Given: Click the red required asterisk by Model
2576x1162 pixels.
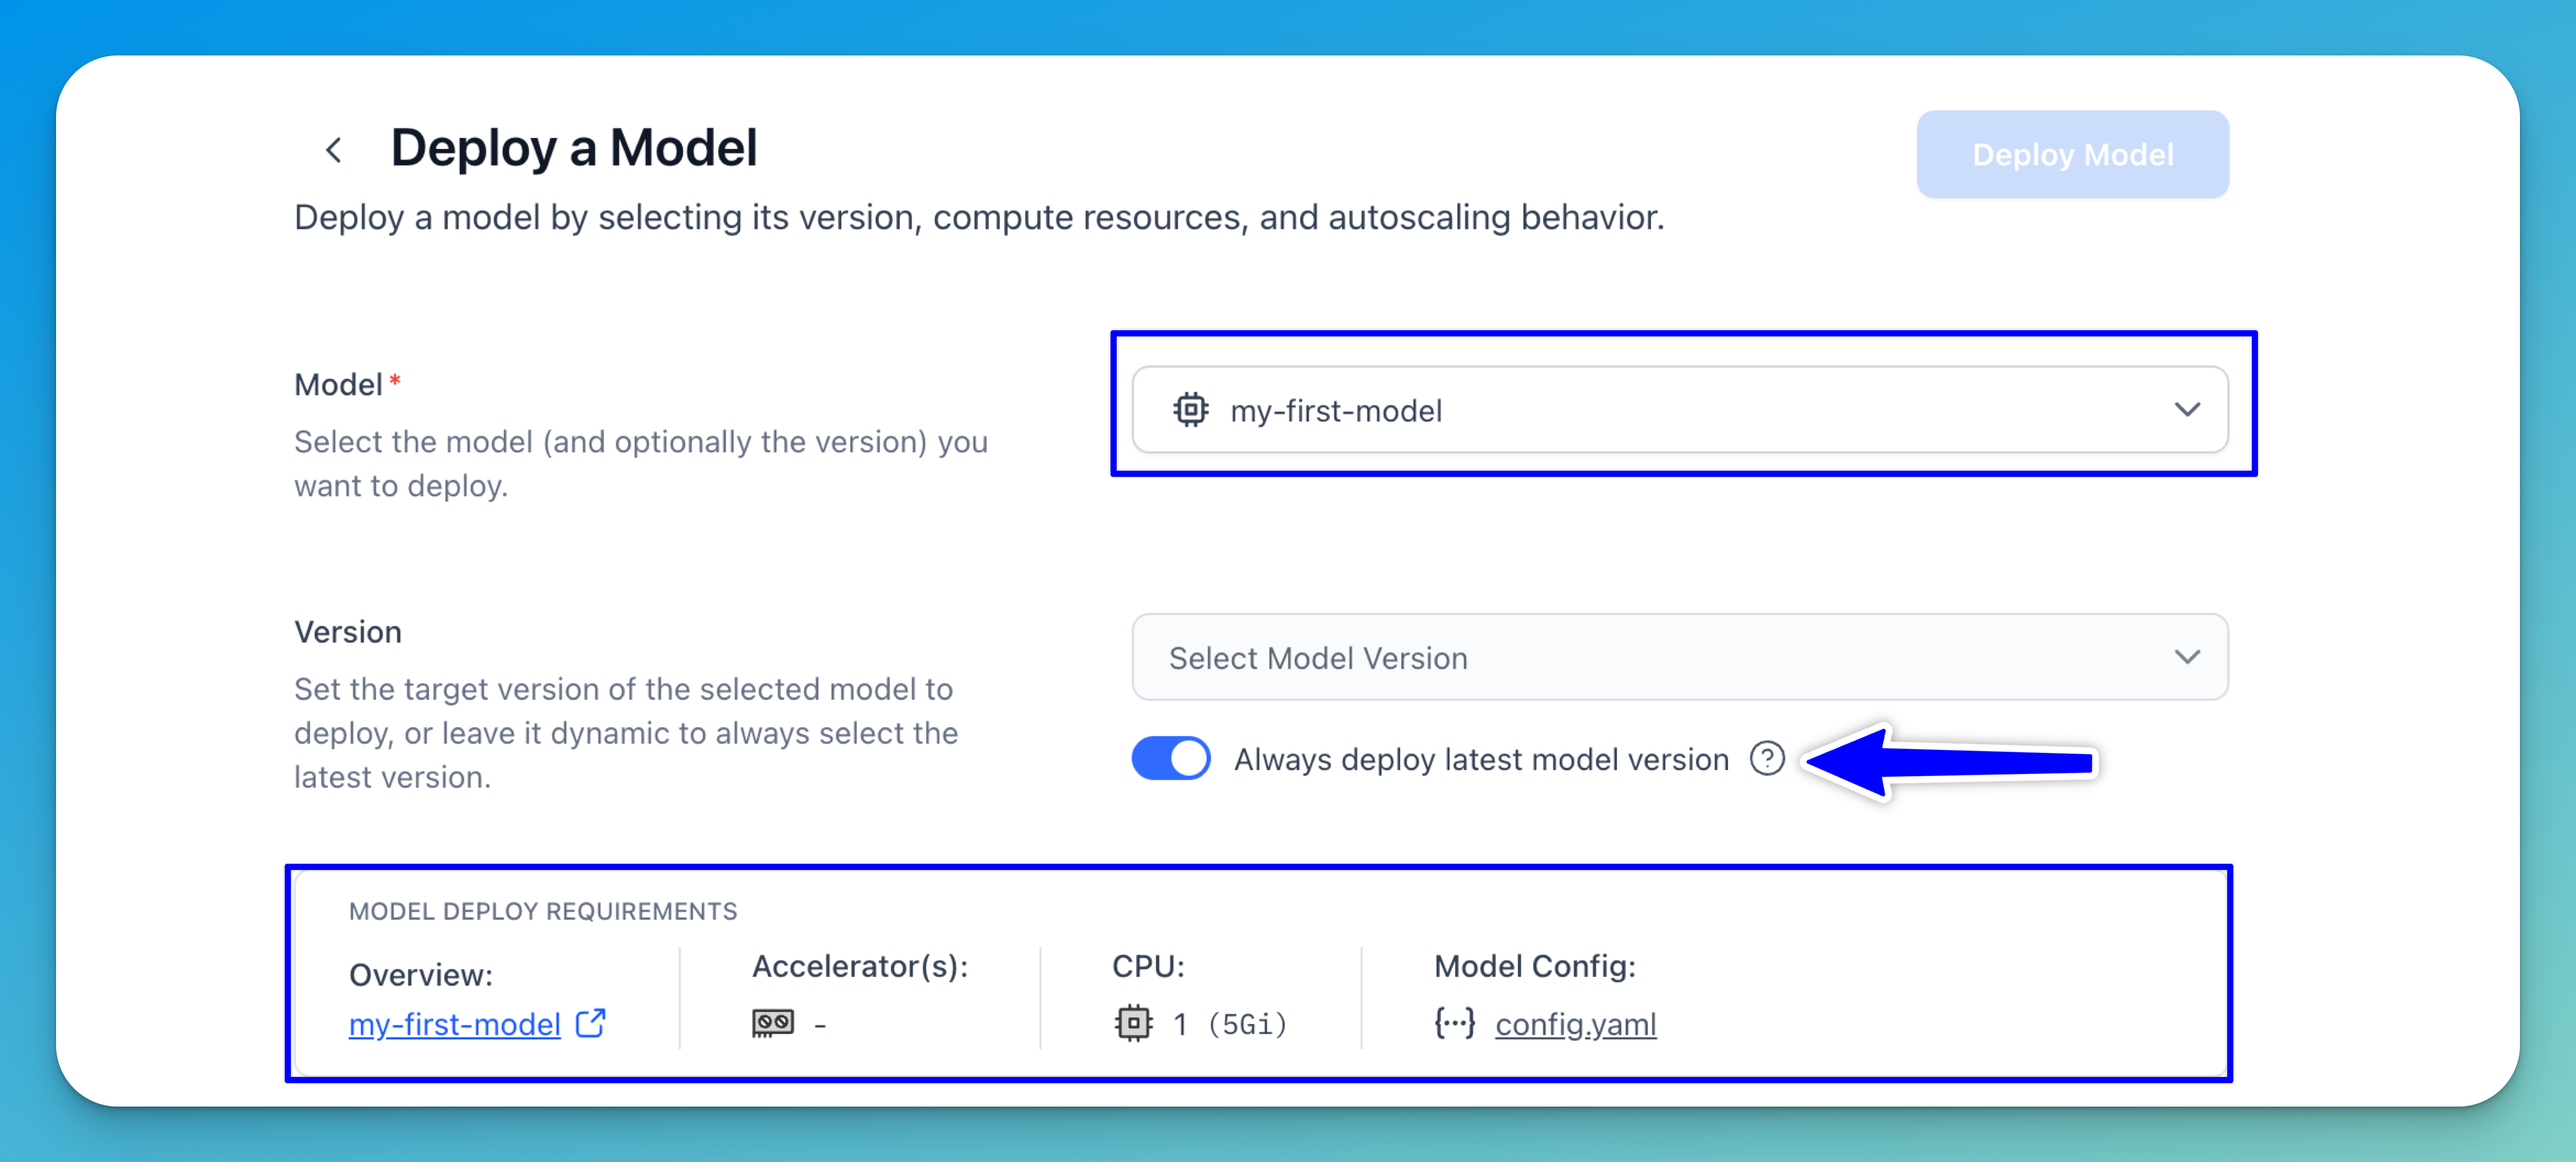Looking at the screenshot, I should click(x=395, y=380).
